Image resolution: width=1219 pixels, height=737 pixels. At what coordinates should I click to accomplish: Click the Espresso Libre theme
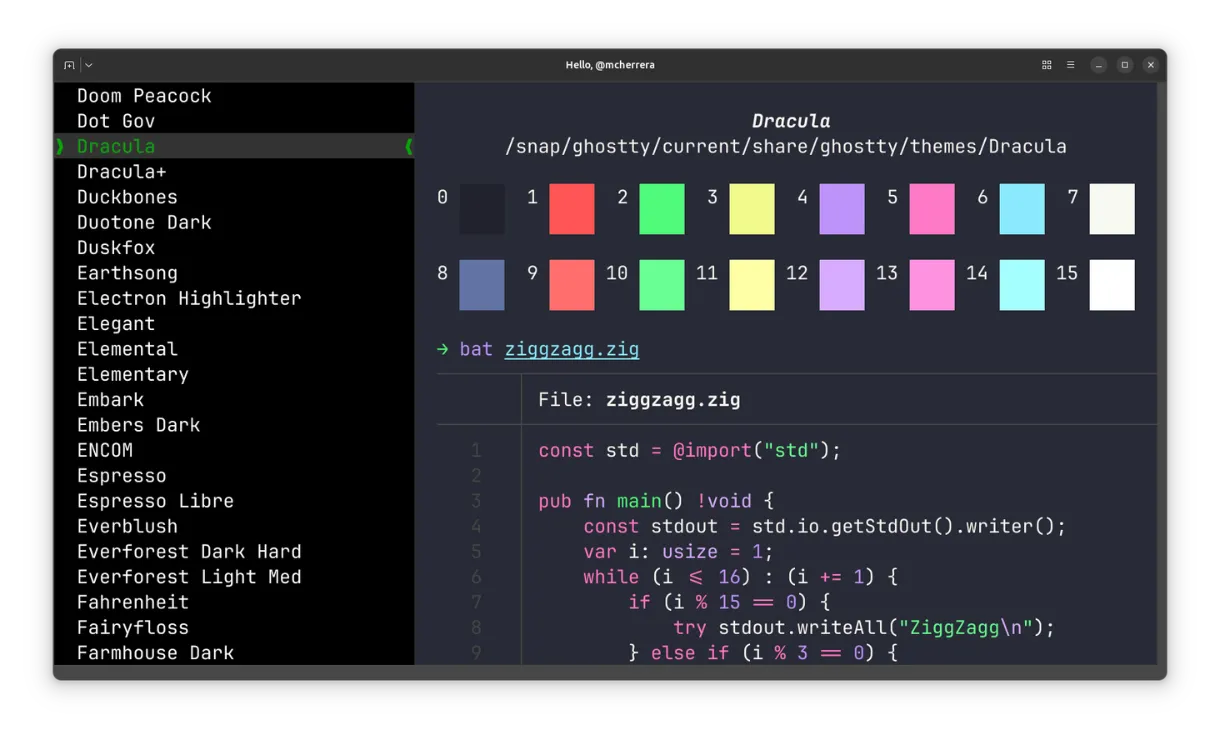(155, 501)
